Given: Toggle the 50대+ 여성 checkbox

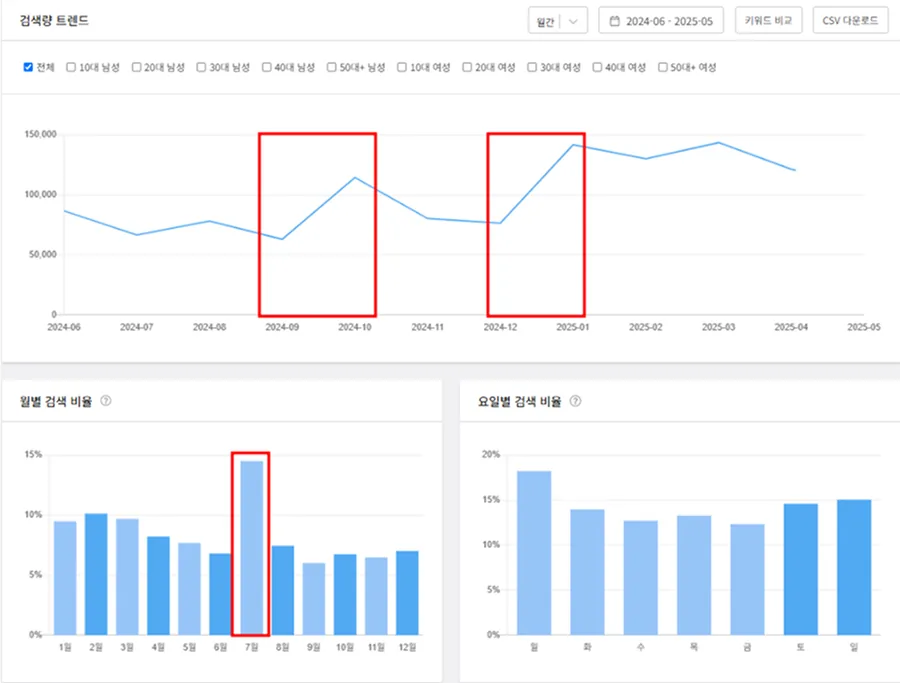Looking at the screenshot, I should click(x=663, y=67).
